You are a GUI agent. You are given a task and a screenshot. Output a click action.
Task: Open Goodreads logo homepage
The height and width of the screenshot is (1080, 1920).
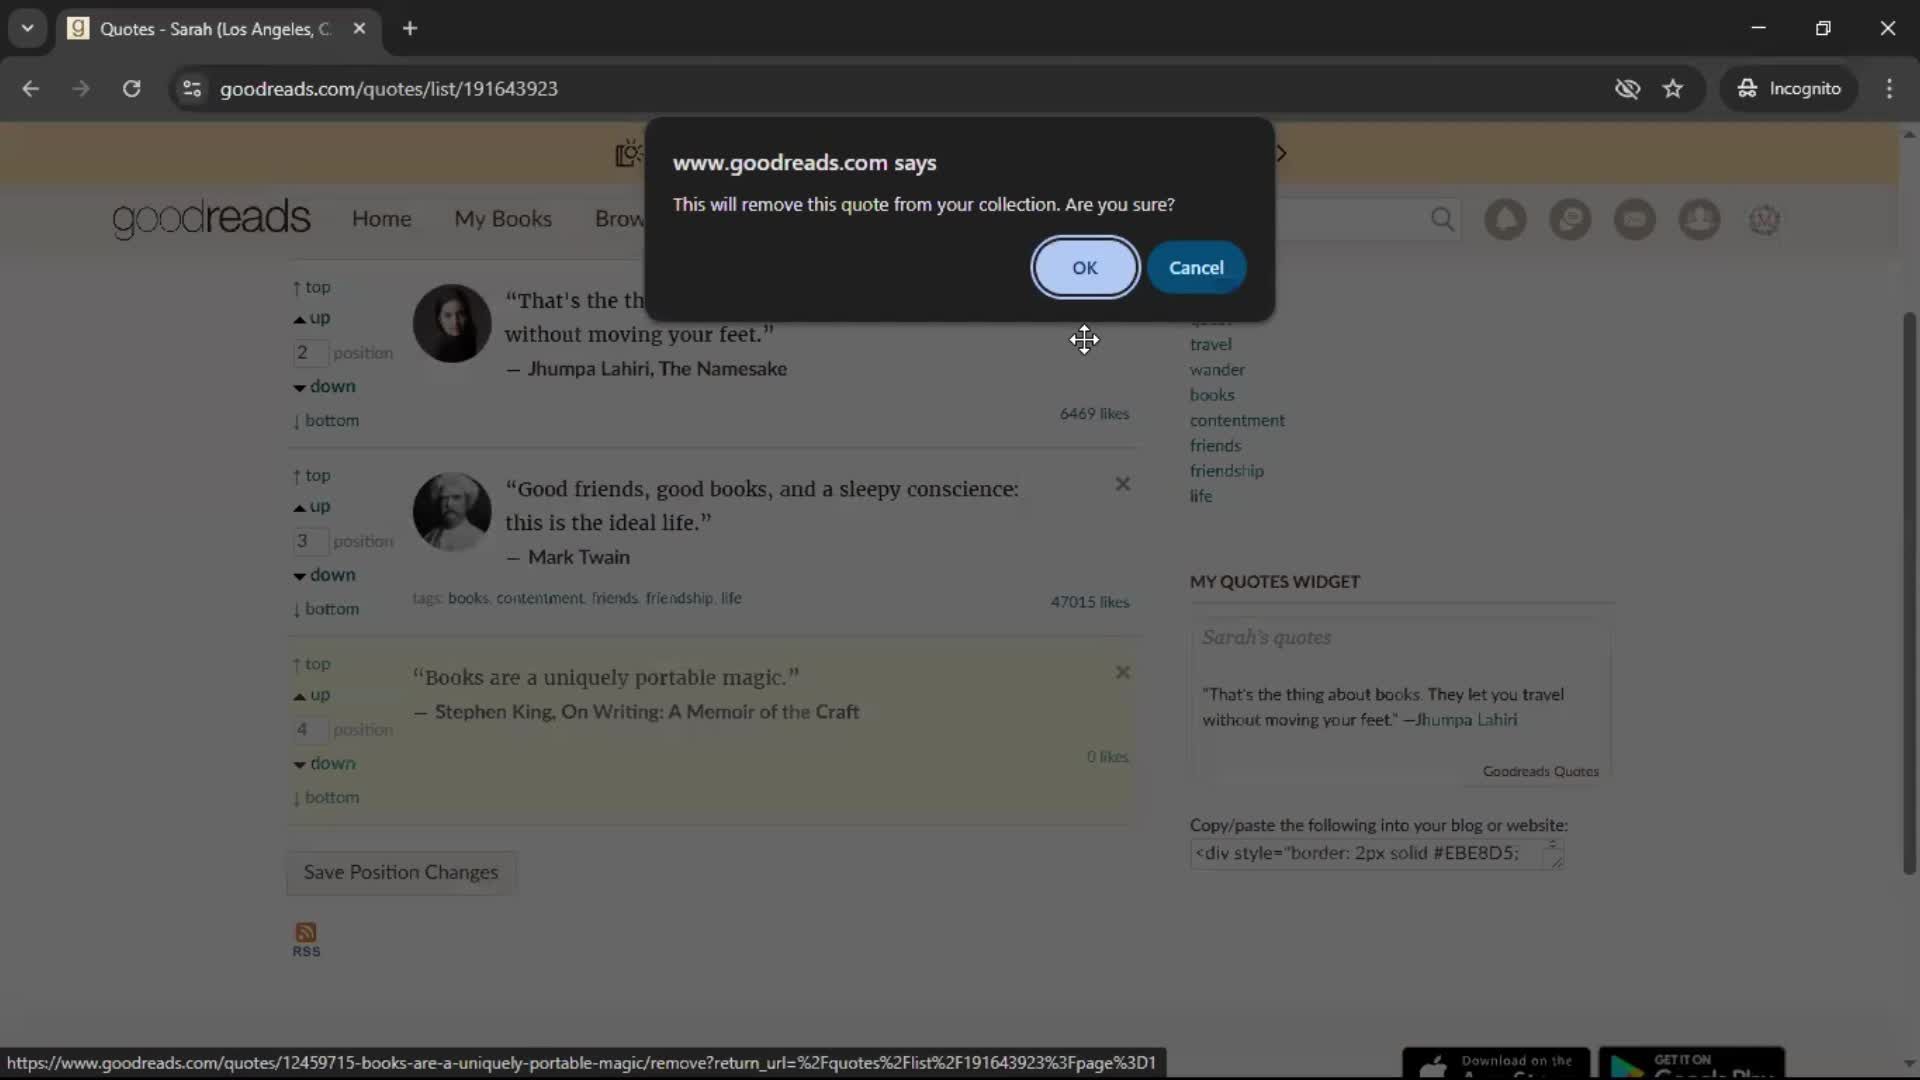click(211, 218)
